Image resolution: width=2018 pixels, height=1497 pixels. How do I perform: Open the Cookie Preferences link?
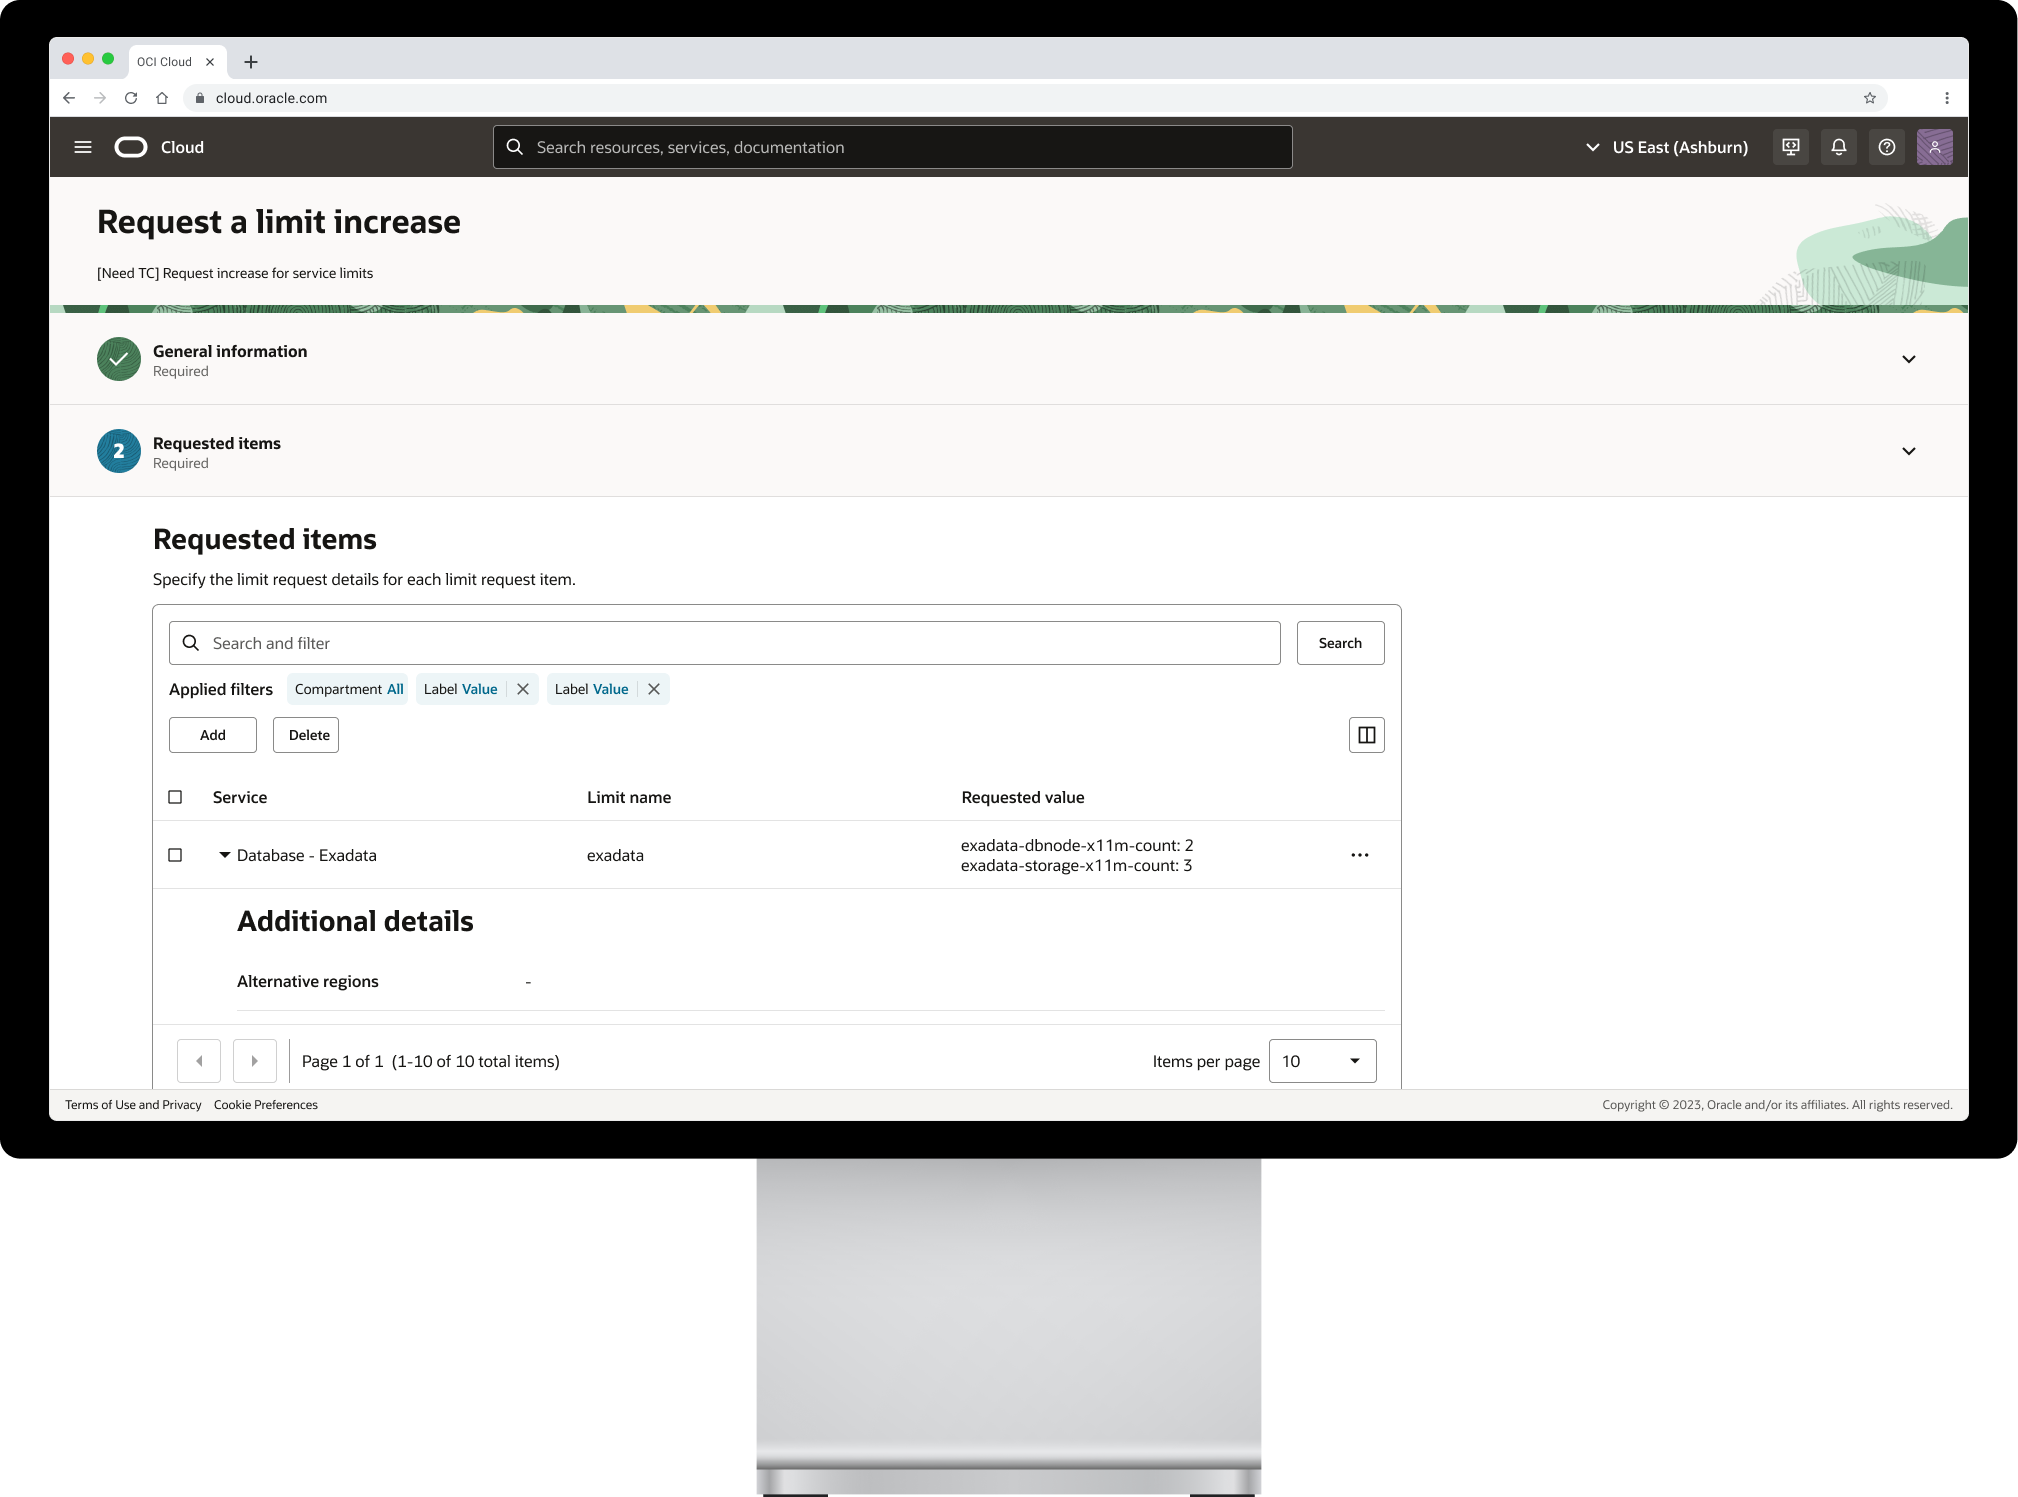[265, 1105]
